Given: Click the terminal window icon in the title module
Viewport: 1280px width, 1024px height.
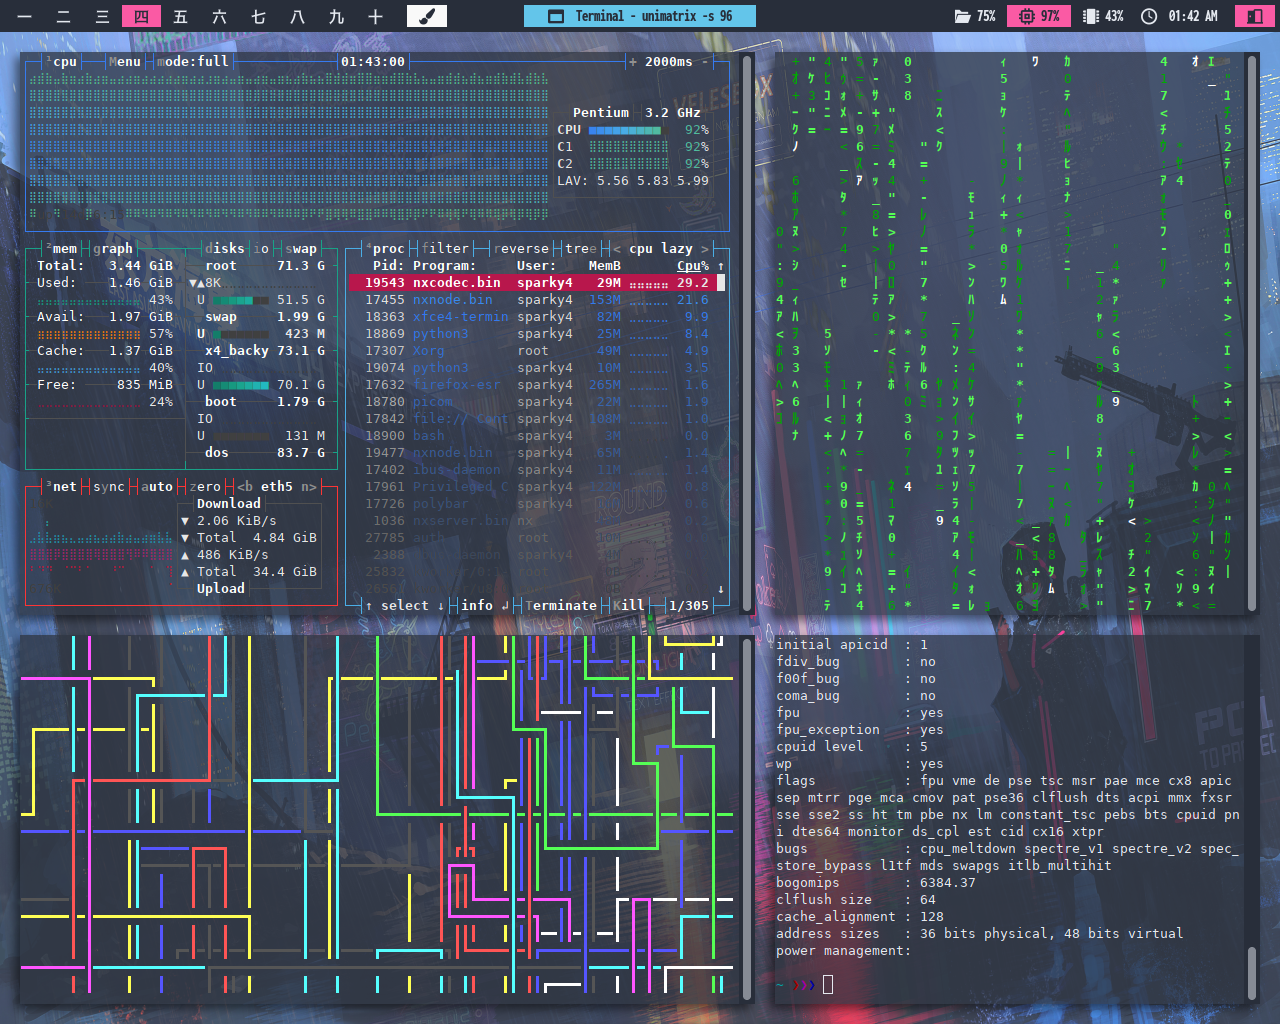Looking at the screenshot, I should tap(556, 16).
